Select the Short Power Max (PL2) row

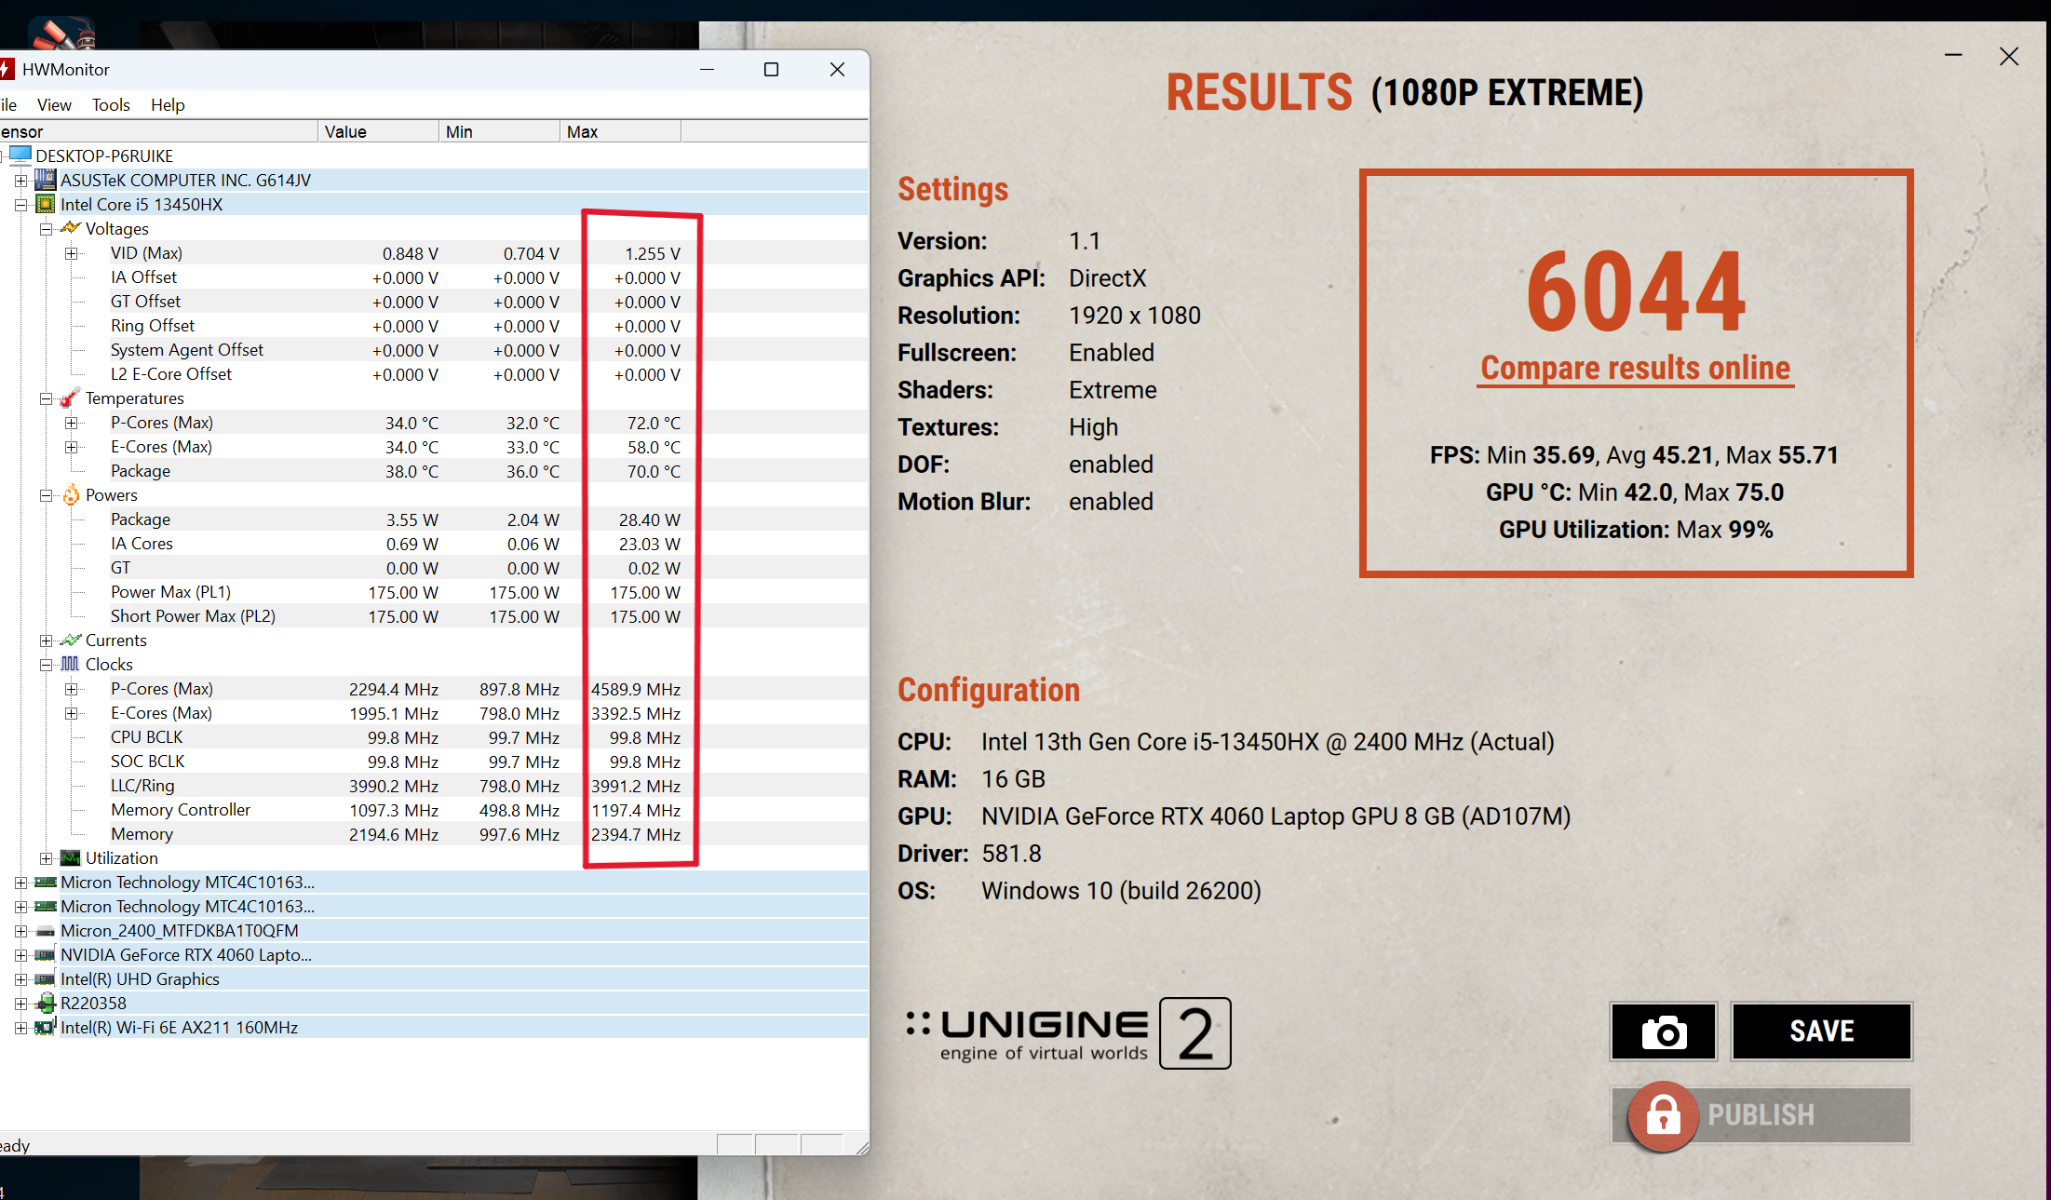[434, 616]
